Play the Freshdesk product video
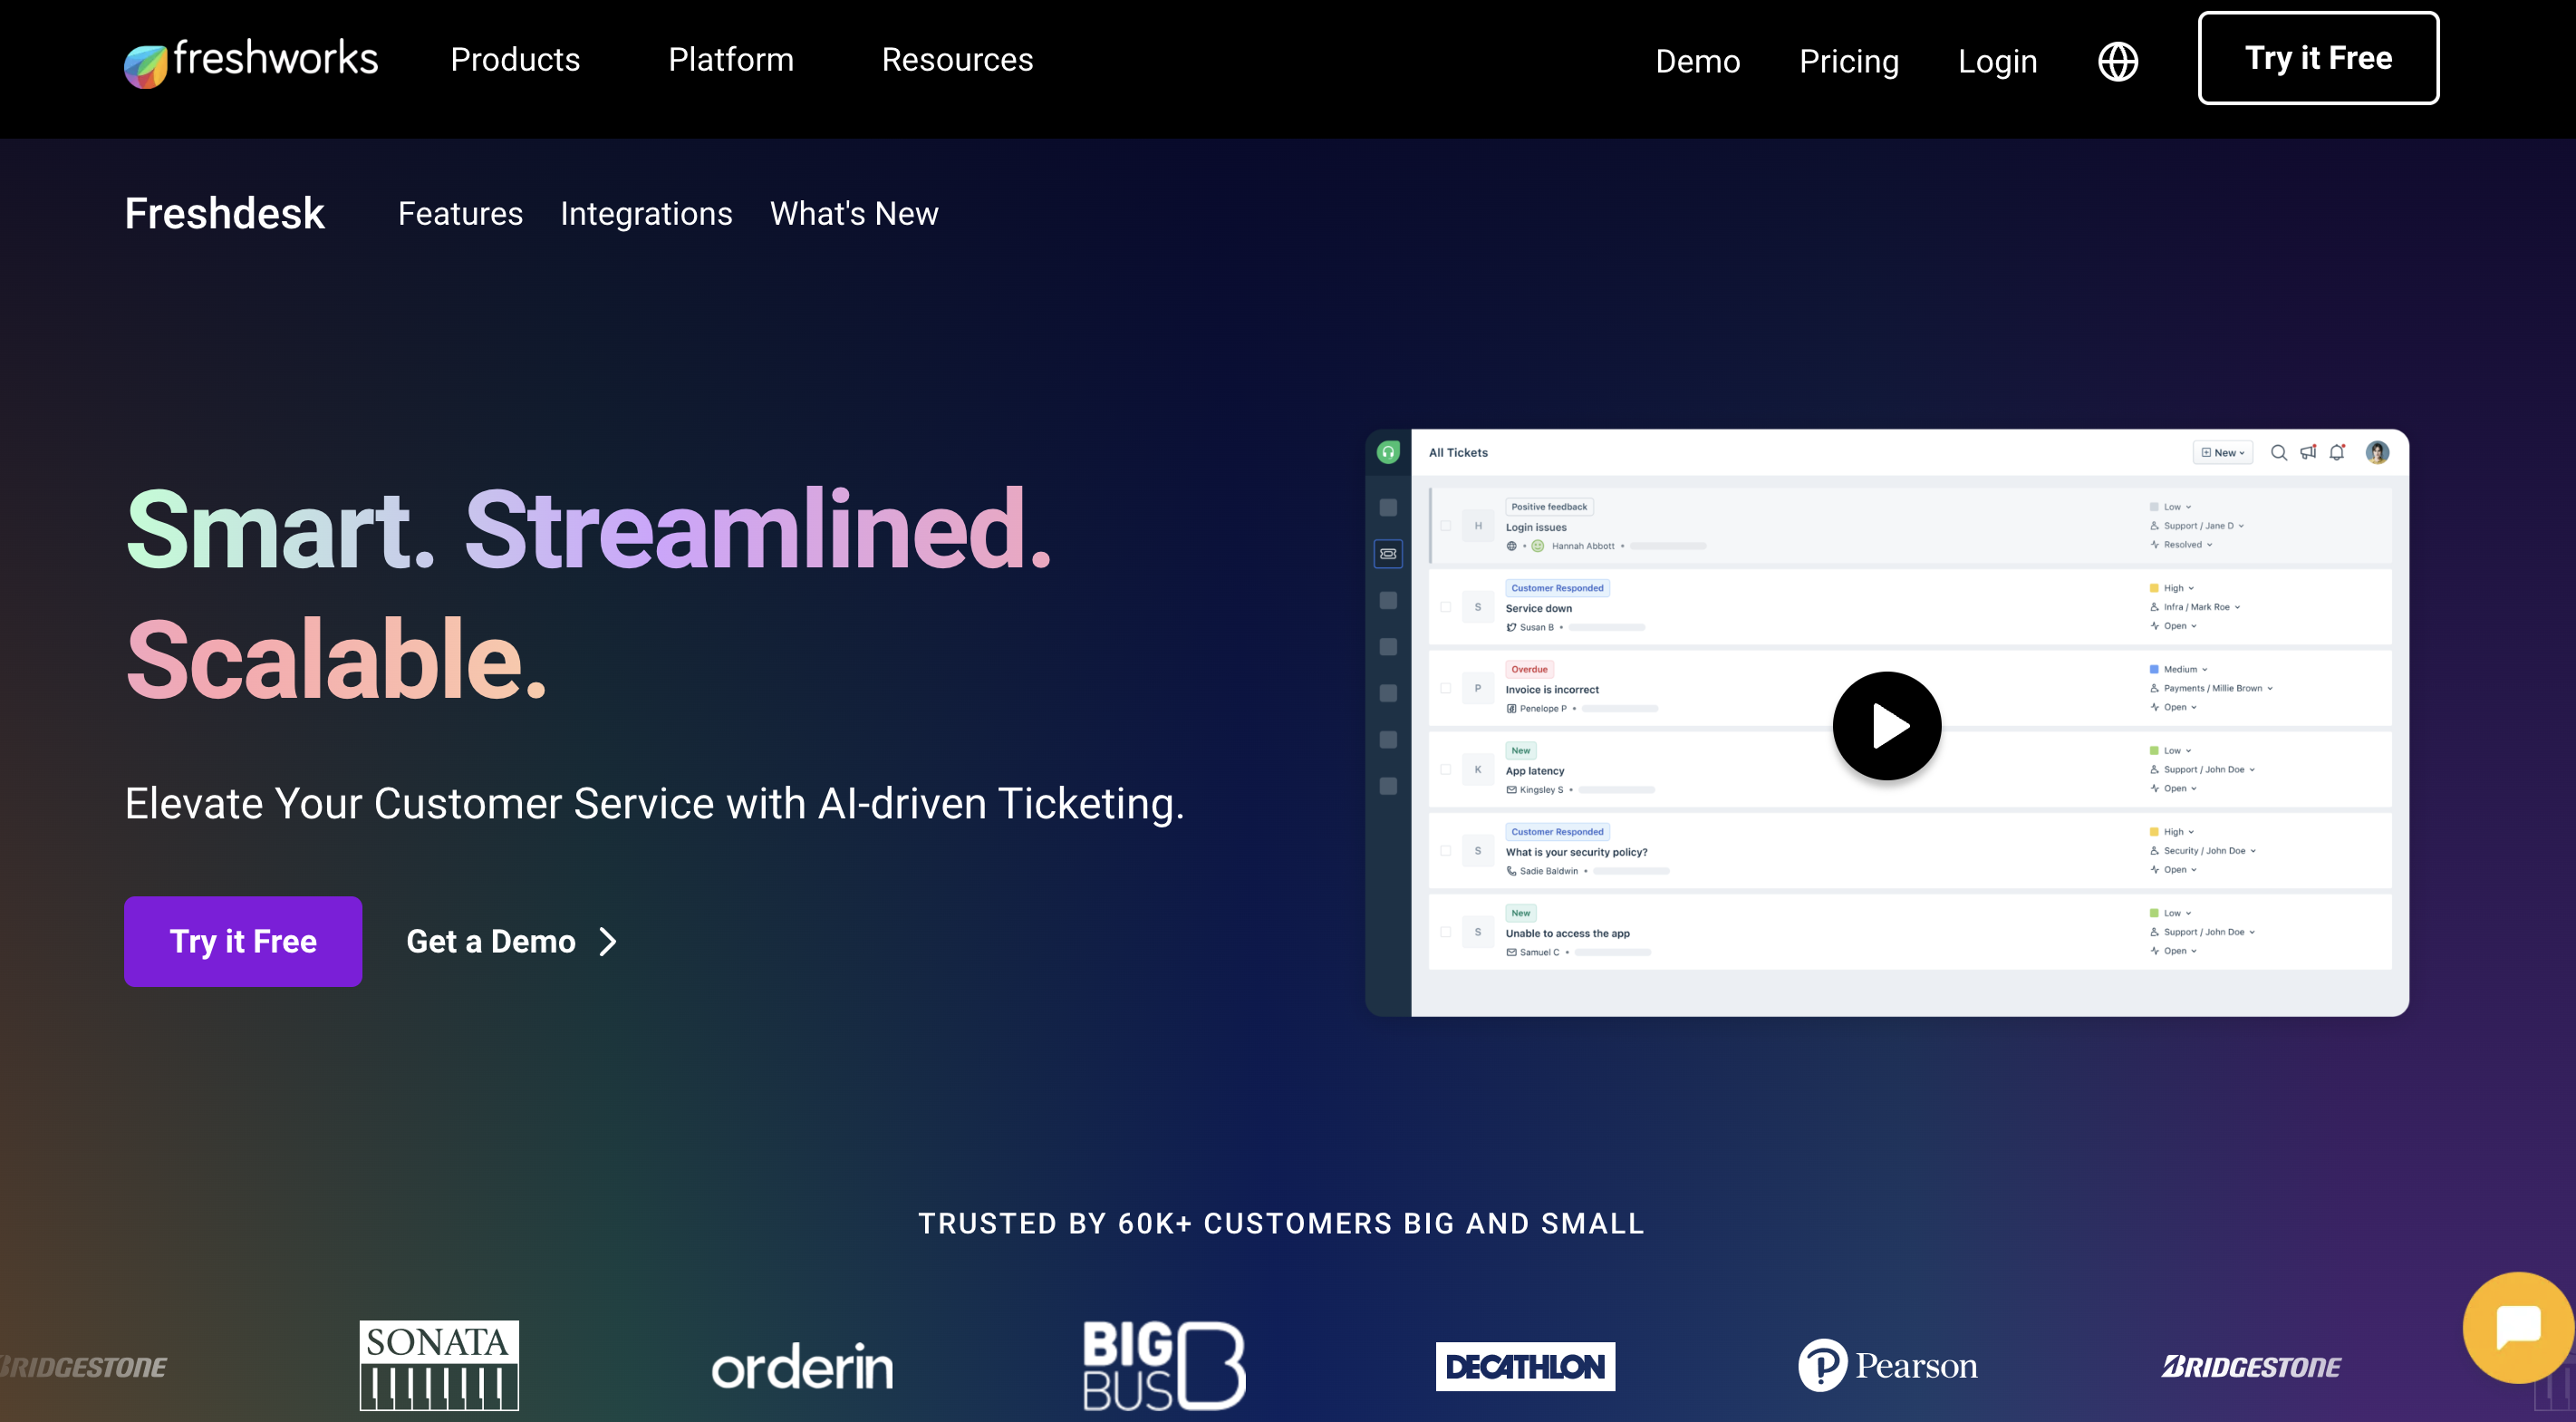The image size is (2576, 1422). [1886, 725]
